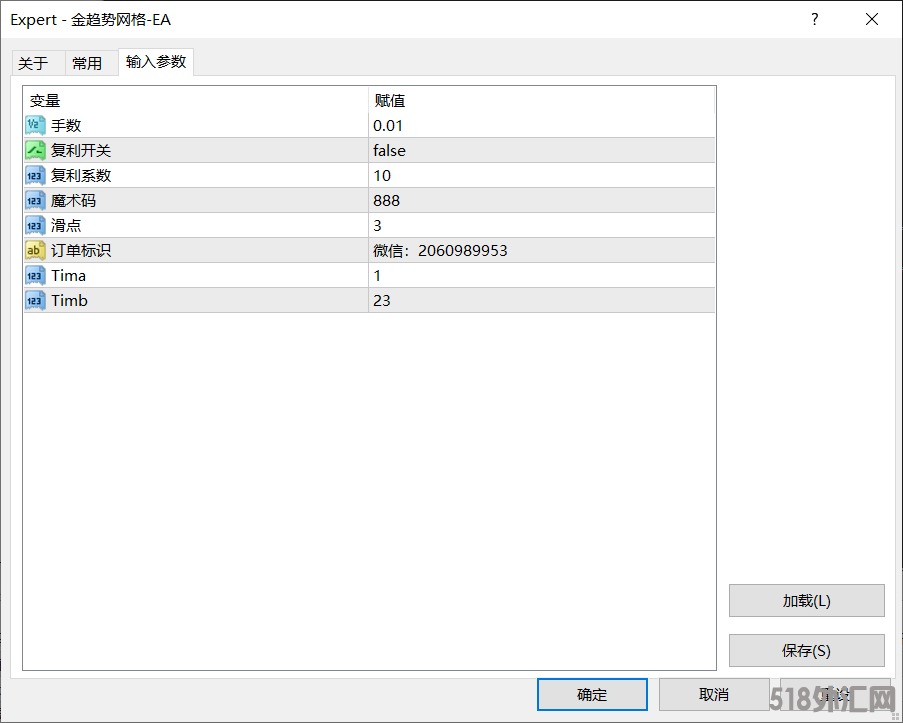
Task: Click the 赋值 column header
Action: click(541, 100)
